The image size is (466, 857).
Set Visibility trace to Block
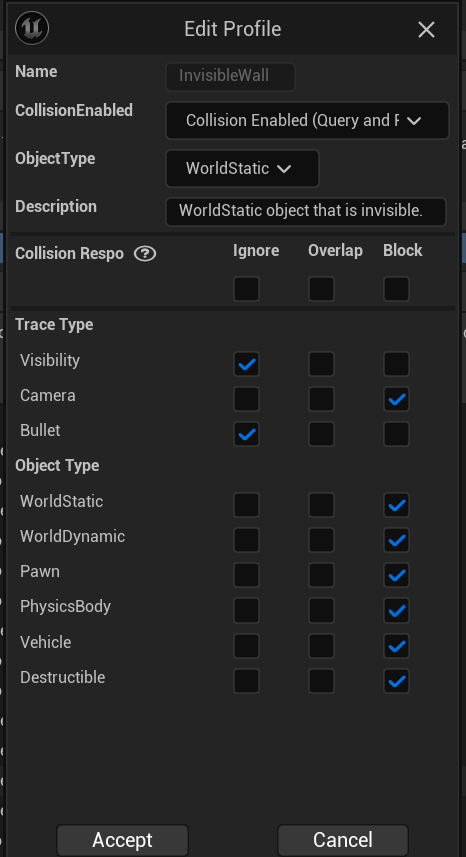coord(396,364)
